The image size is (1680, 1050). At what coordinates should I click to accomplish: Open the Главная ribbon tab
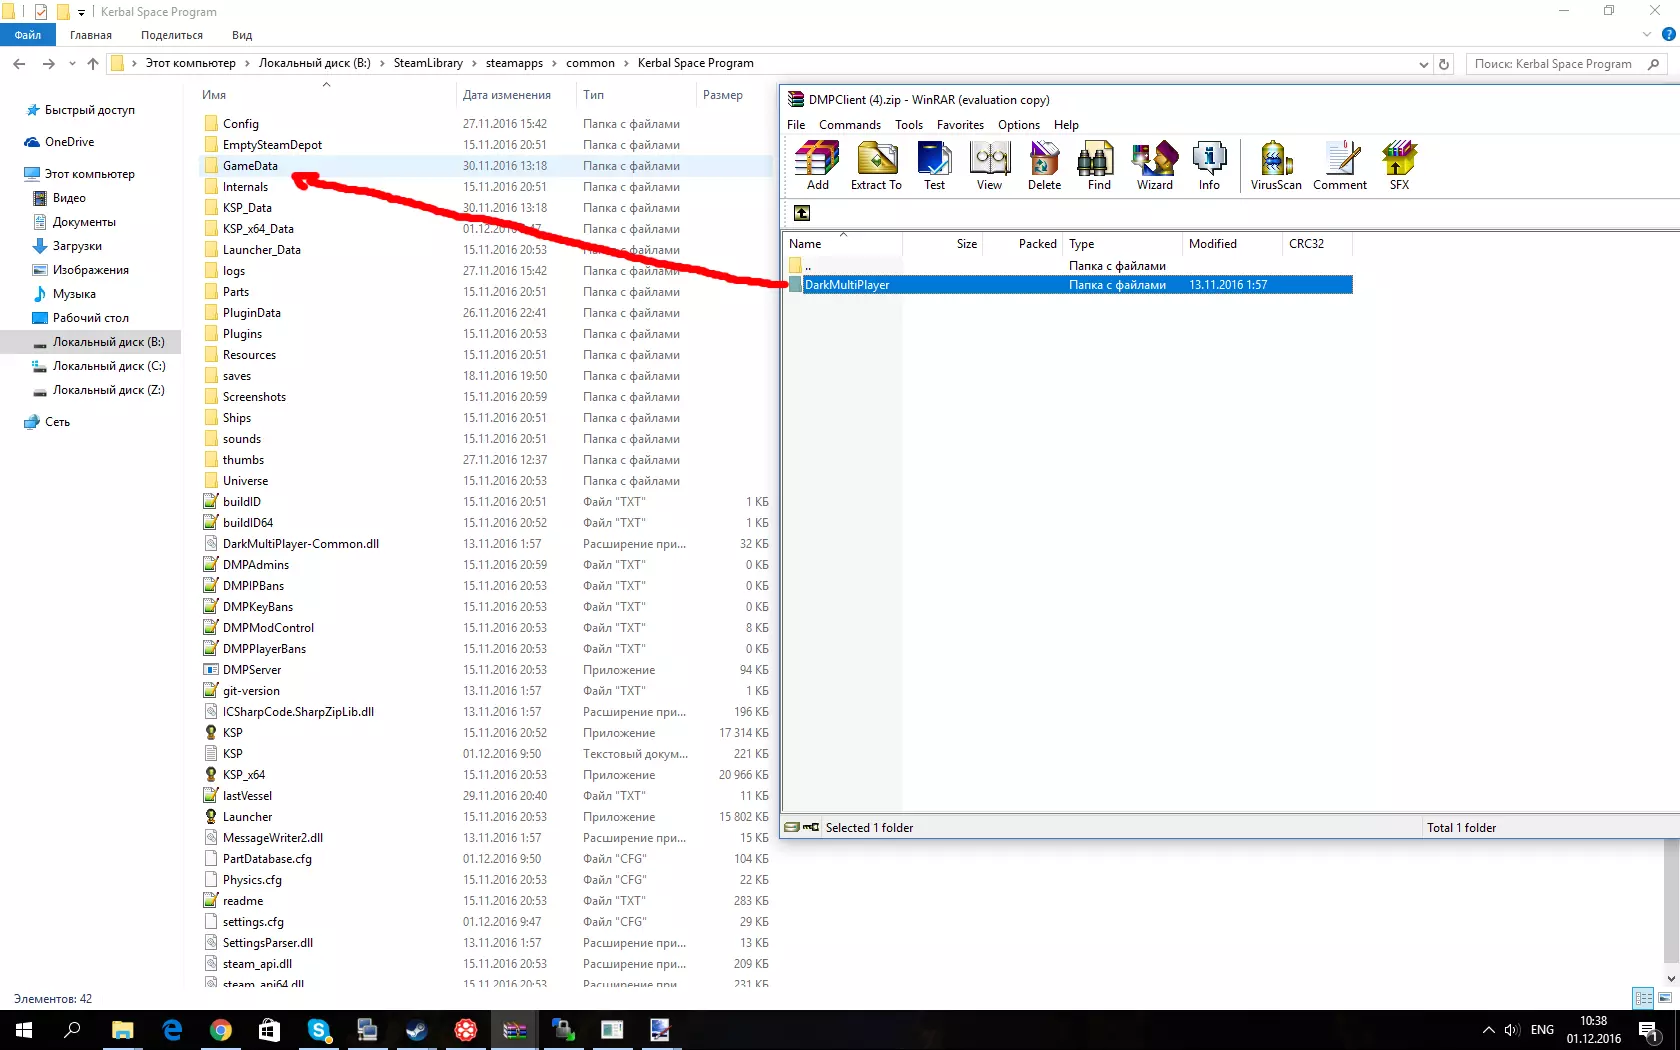(91, 35)
